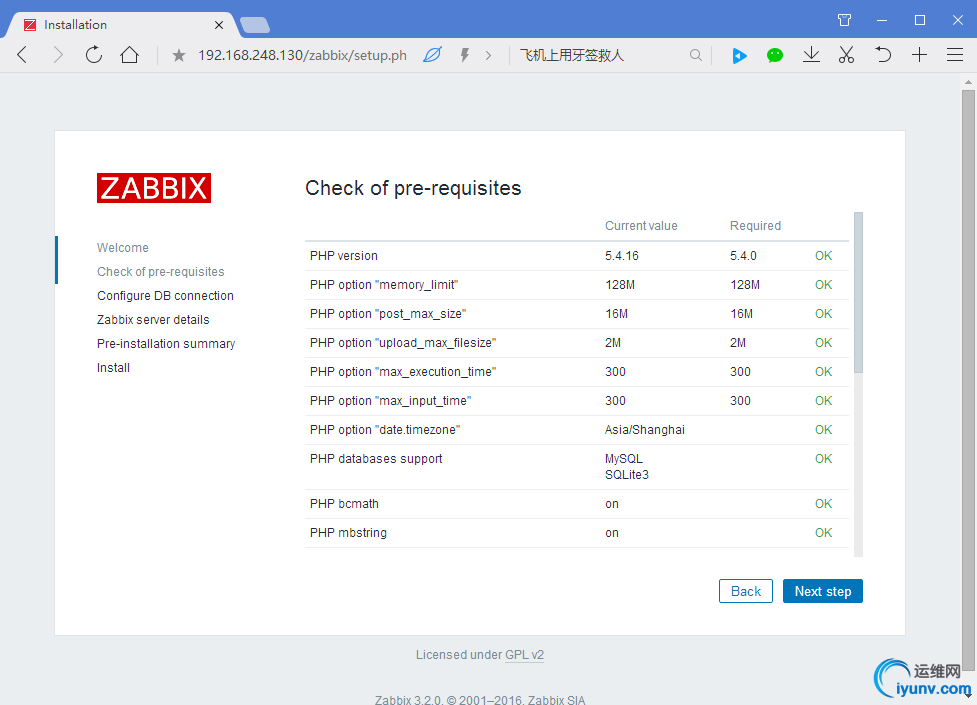Click PHP option "post_max_size" row label

coord(388,314)
